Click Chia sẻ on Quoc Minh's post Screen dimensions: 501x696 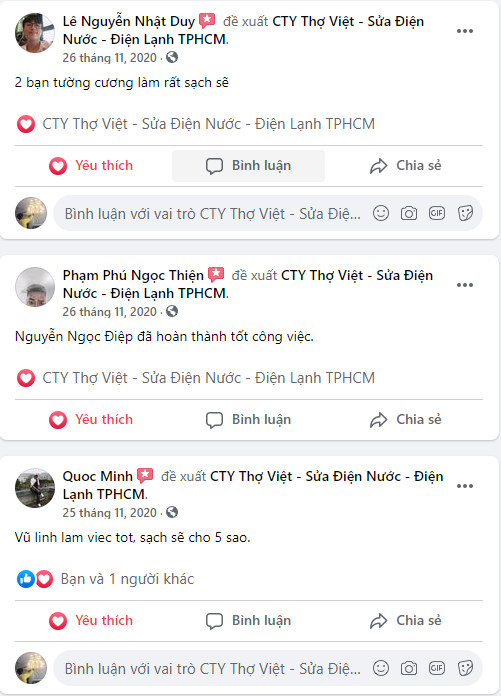[406, 621]
